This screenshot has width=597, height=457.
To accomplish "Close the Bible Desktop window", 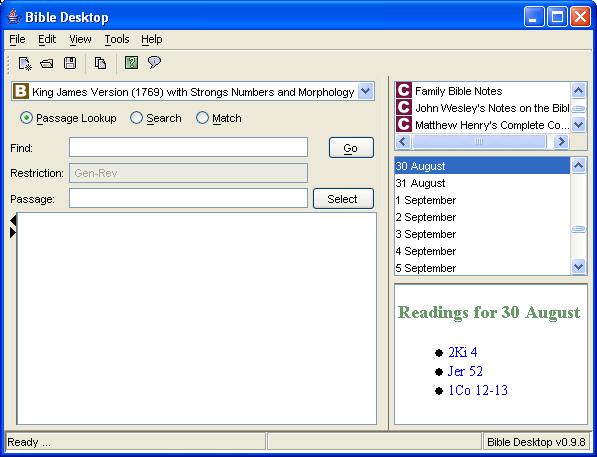I will pyautogui.click(x=581, y=17).
